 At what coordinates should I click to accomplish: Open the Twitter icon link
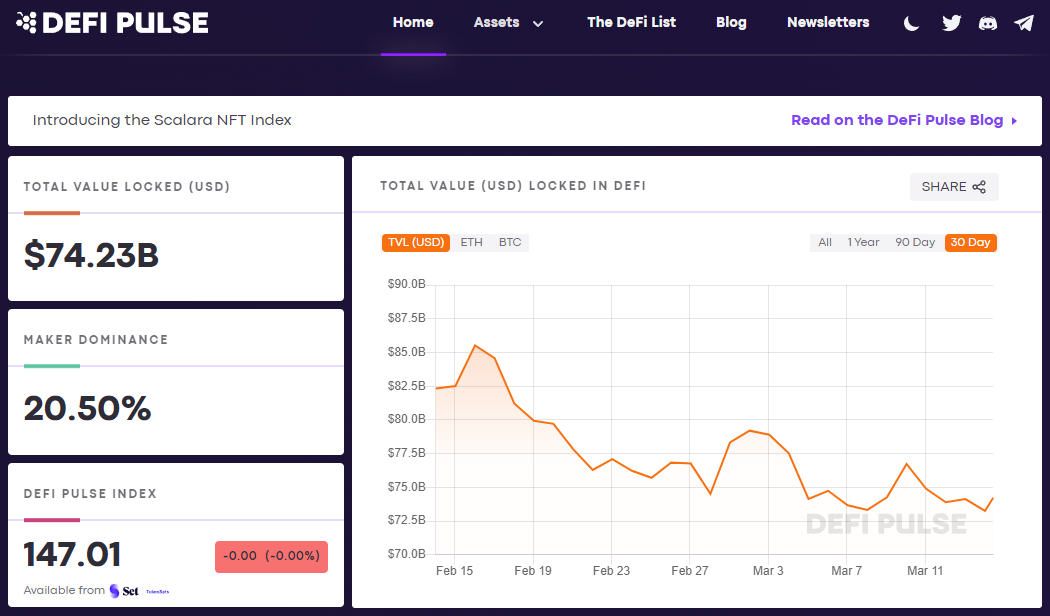[952, 23]
